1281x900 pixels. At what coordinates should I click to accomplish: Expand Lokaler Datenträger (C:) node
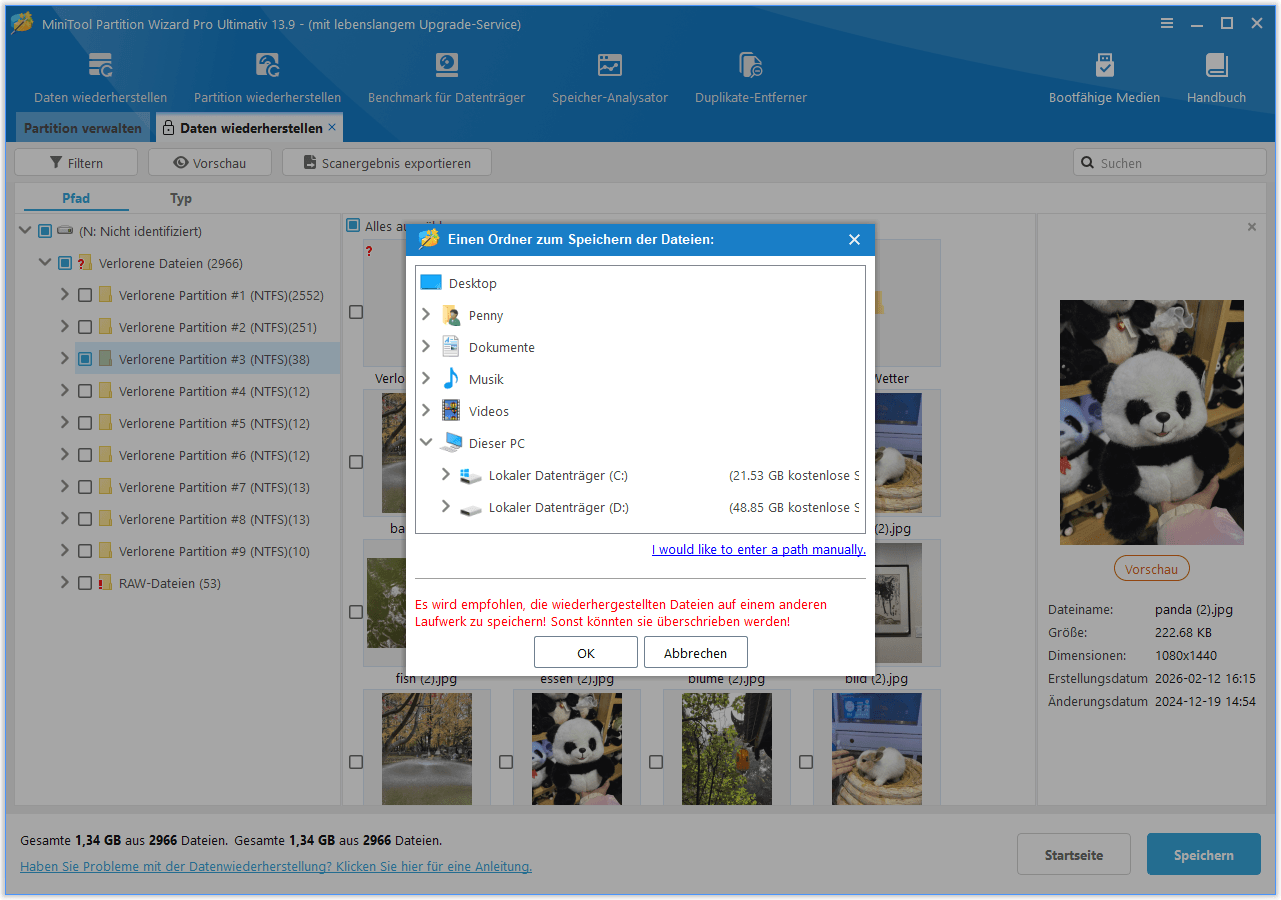tap(446, 475)
